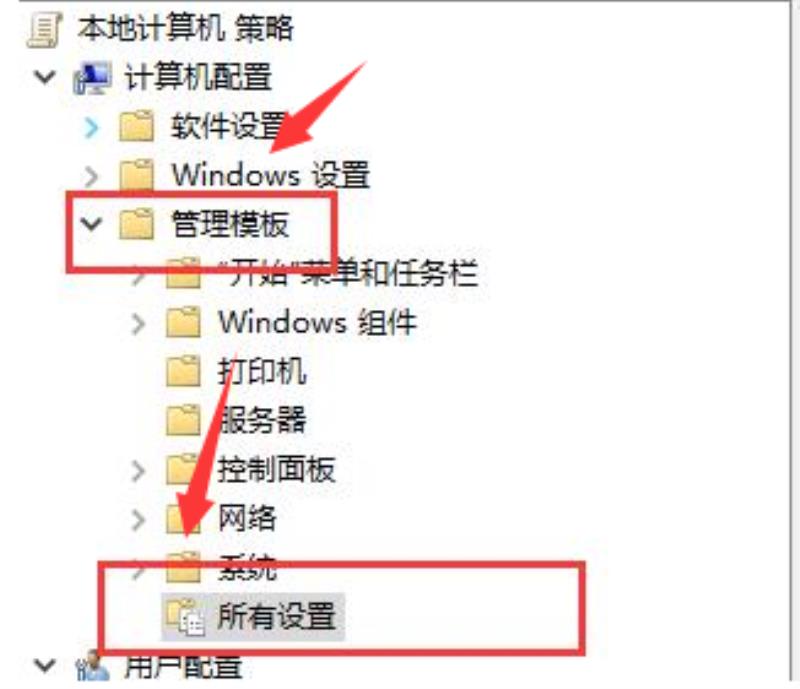
Task: Expand the 网络 node arrow
Action: click(x=138, y=520)
